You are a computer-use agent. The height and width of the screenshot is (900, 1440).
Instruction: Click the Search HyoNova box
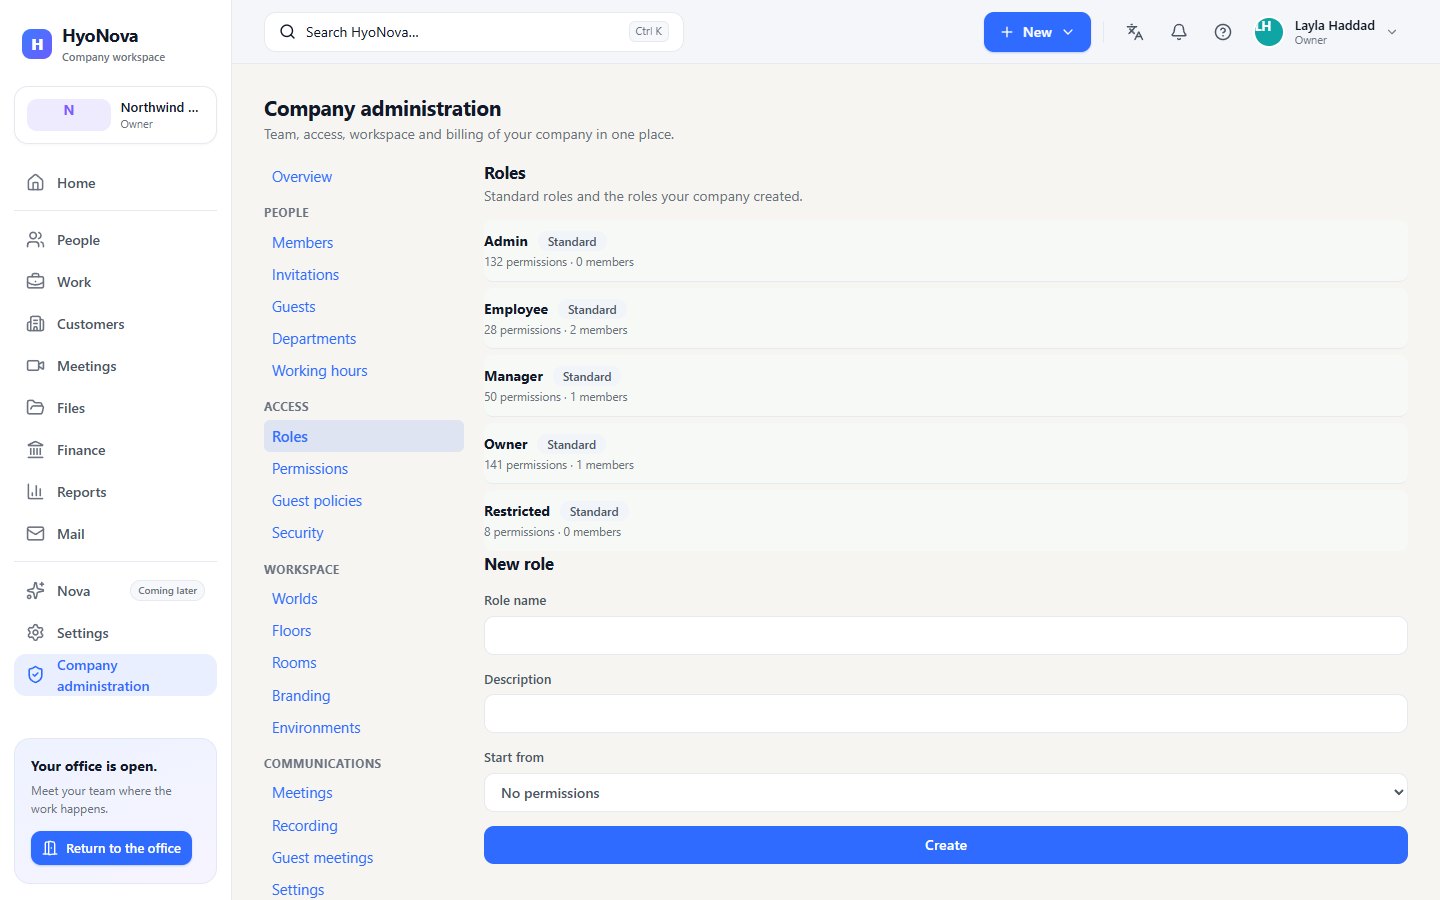[474, 32]
